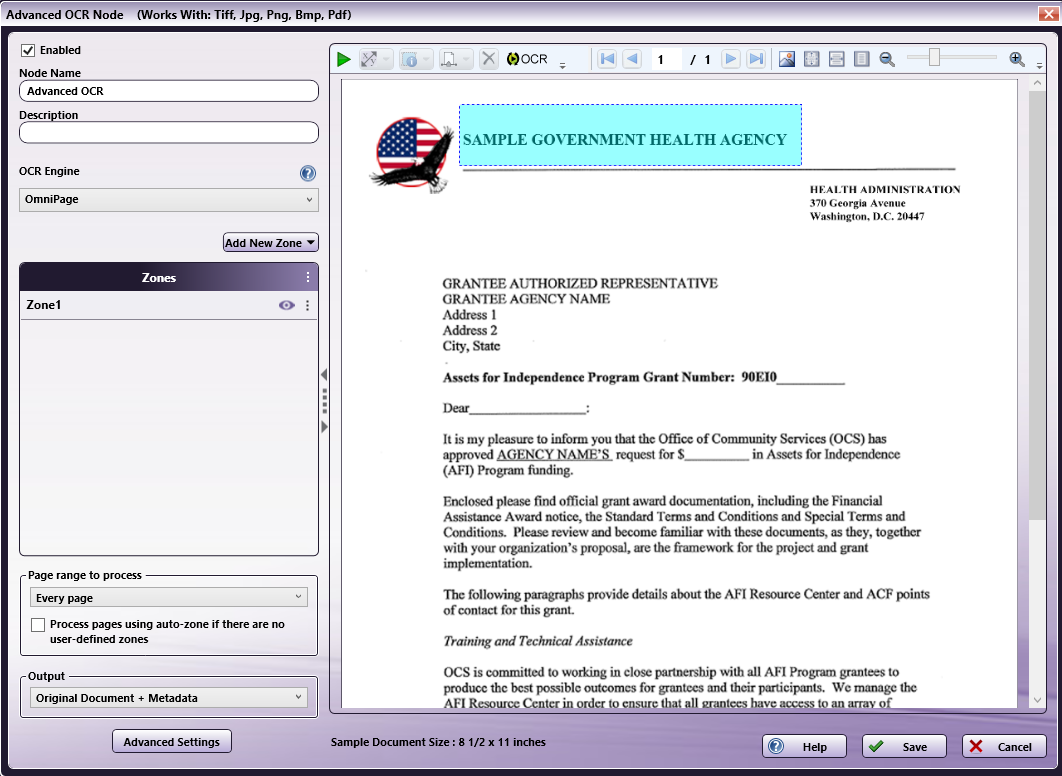This screenshot has height=776, width=1062.
Task: Click the Save button
Action: [904, 747]
